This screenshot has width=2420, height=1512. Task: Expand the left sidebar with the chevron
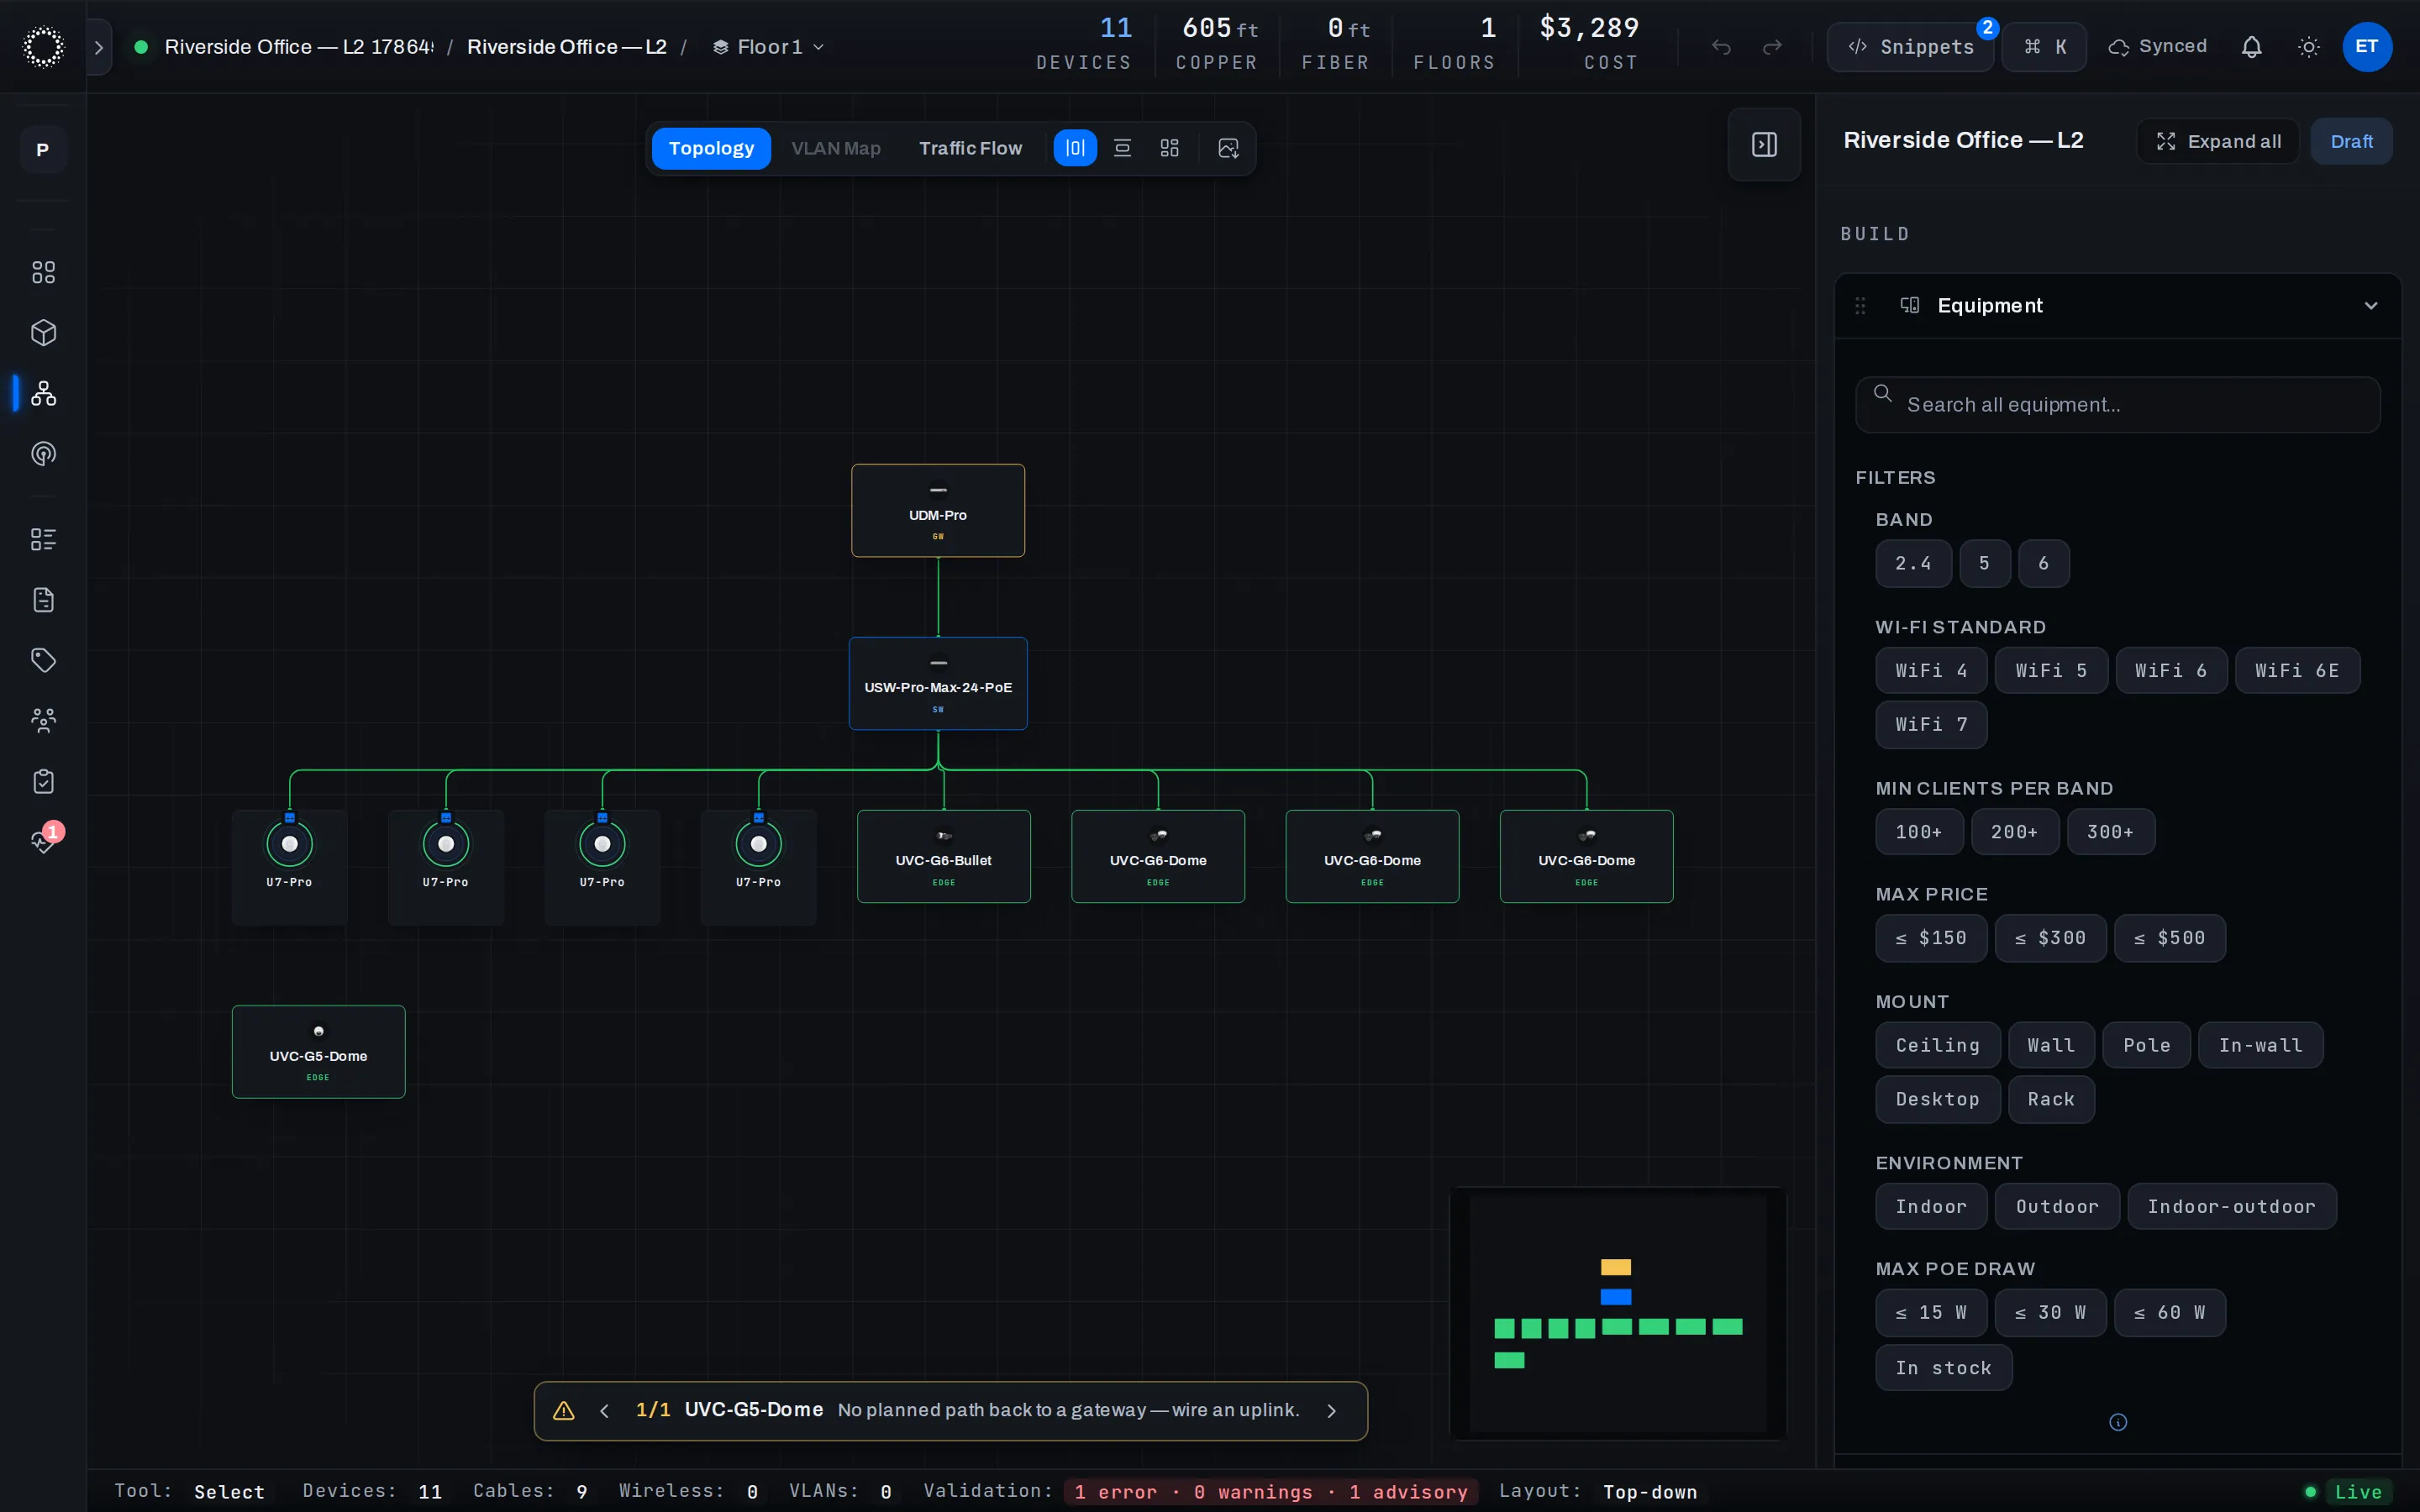(x=98, y=47)
